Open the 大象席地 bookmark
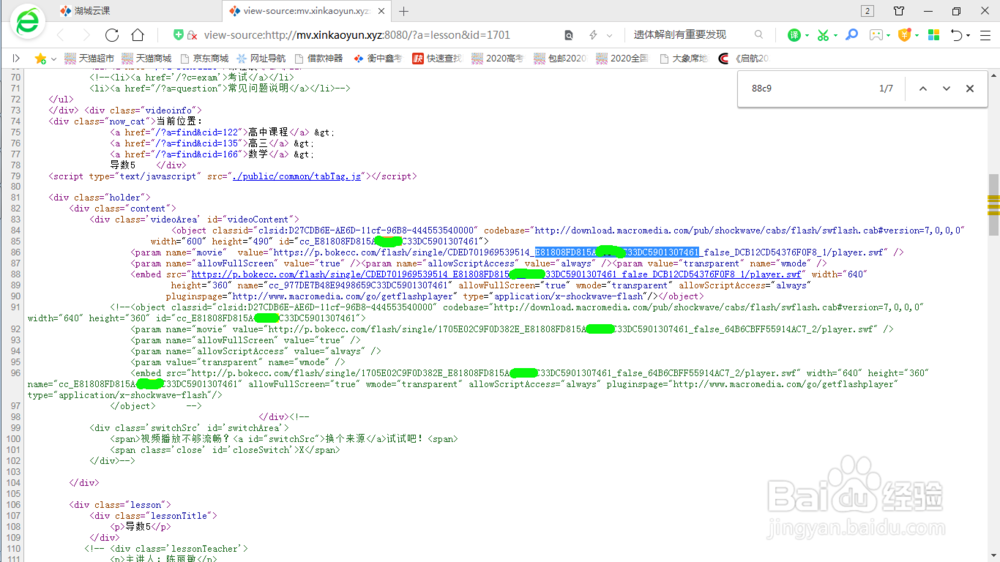The height and width of the screenshot is (562, 1000). click(x=683, y=58)
